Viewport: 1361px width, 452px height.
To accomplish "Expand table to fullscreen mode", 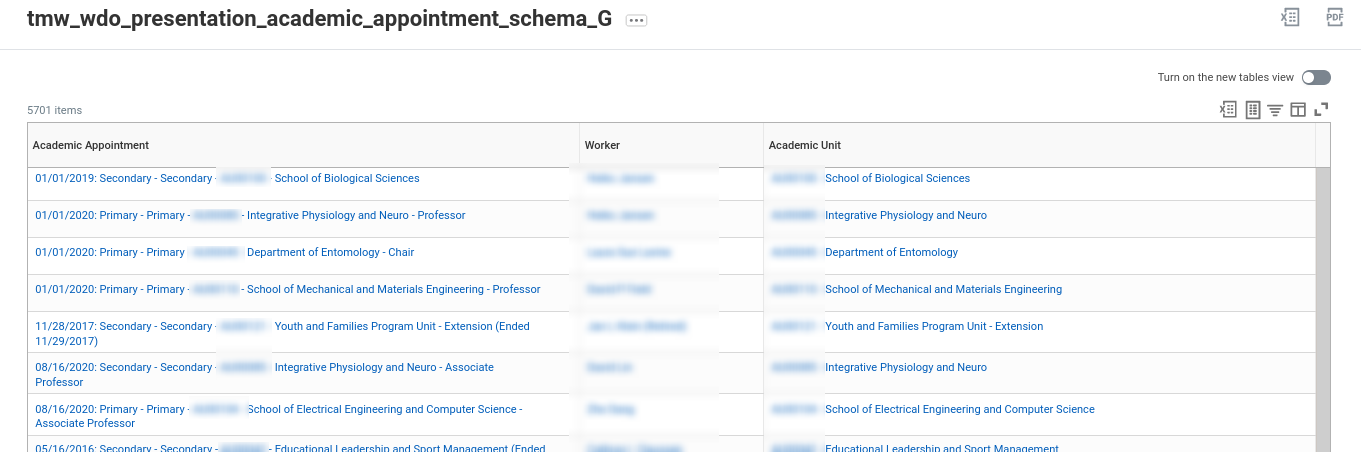I will (1321, 110).
